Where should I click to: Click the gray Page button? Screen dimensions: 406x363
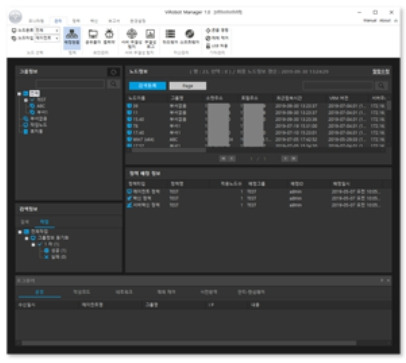188,86
